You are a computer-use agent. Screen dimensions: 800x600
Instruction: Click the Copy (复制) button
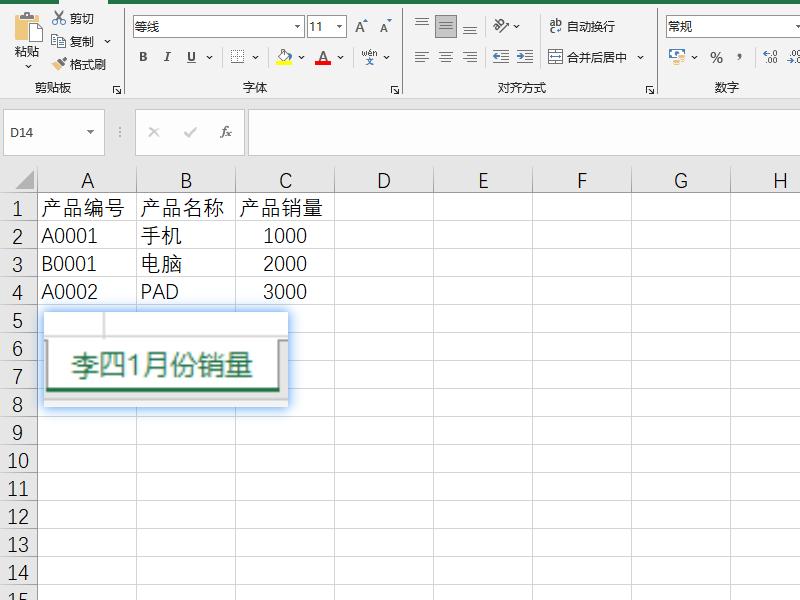tap(73, 42)
